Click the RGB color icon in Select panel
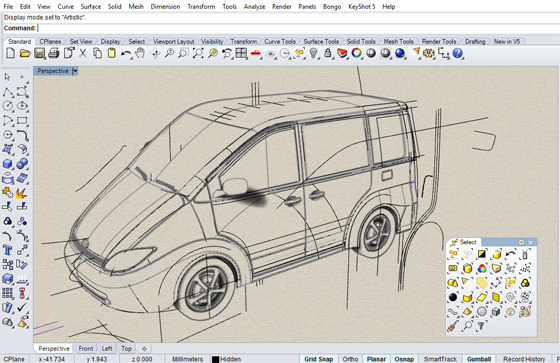The height and width of the screenshot is (363, 560). (x=481, y=268)
